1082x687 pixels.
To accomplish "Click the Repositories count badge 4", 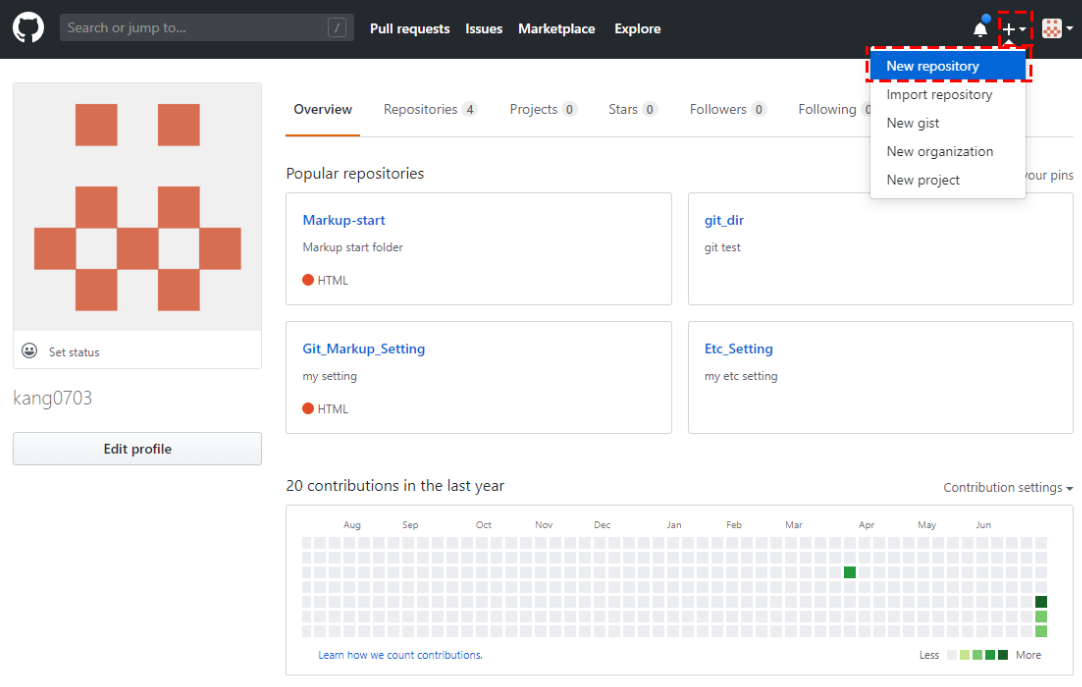I will (x=470, y=109).
